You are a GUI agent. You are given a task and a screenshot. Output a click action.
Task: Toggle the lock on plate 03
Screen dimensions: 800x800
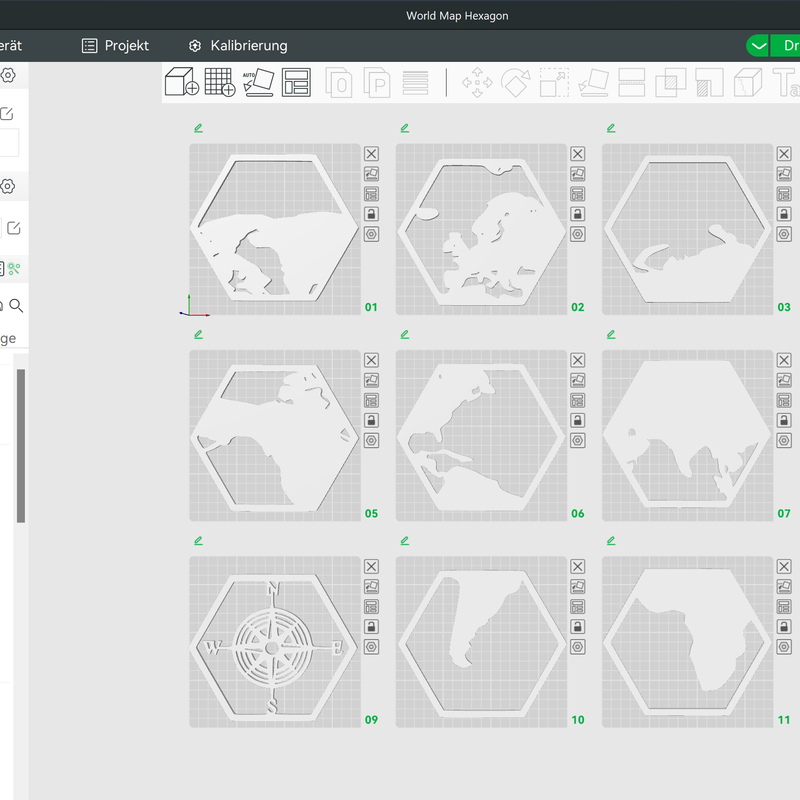pos(784,214)
